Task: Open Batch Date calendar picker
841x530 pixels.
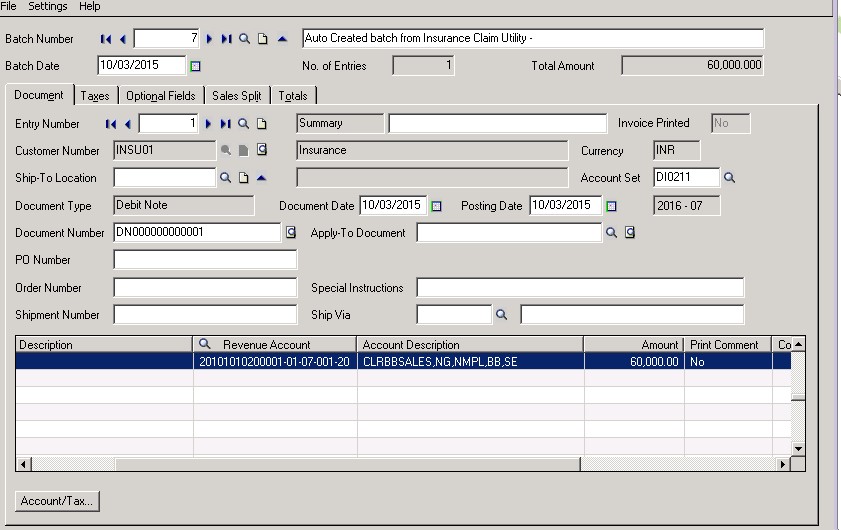Action: [x=196, y=66]
